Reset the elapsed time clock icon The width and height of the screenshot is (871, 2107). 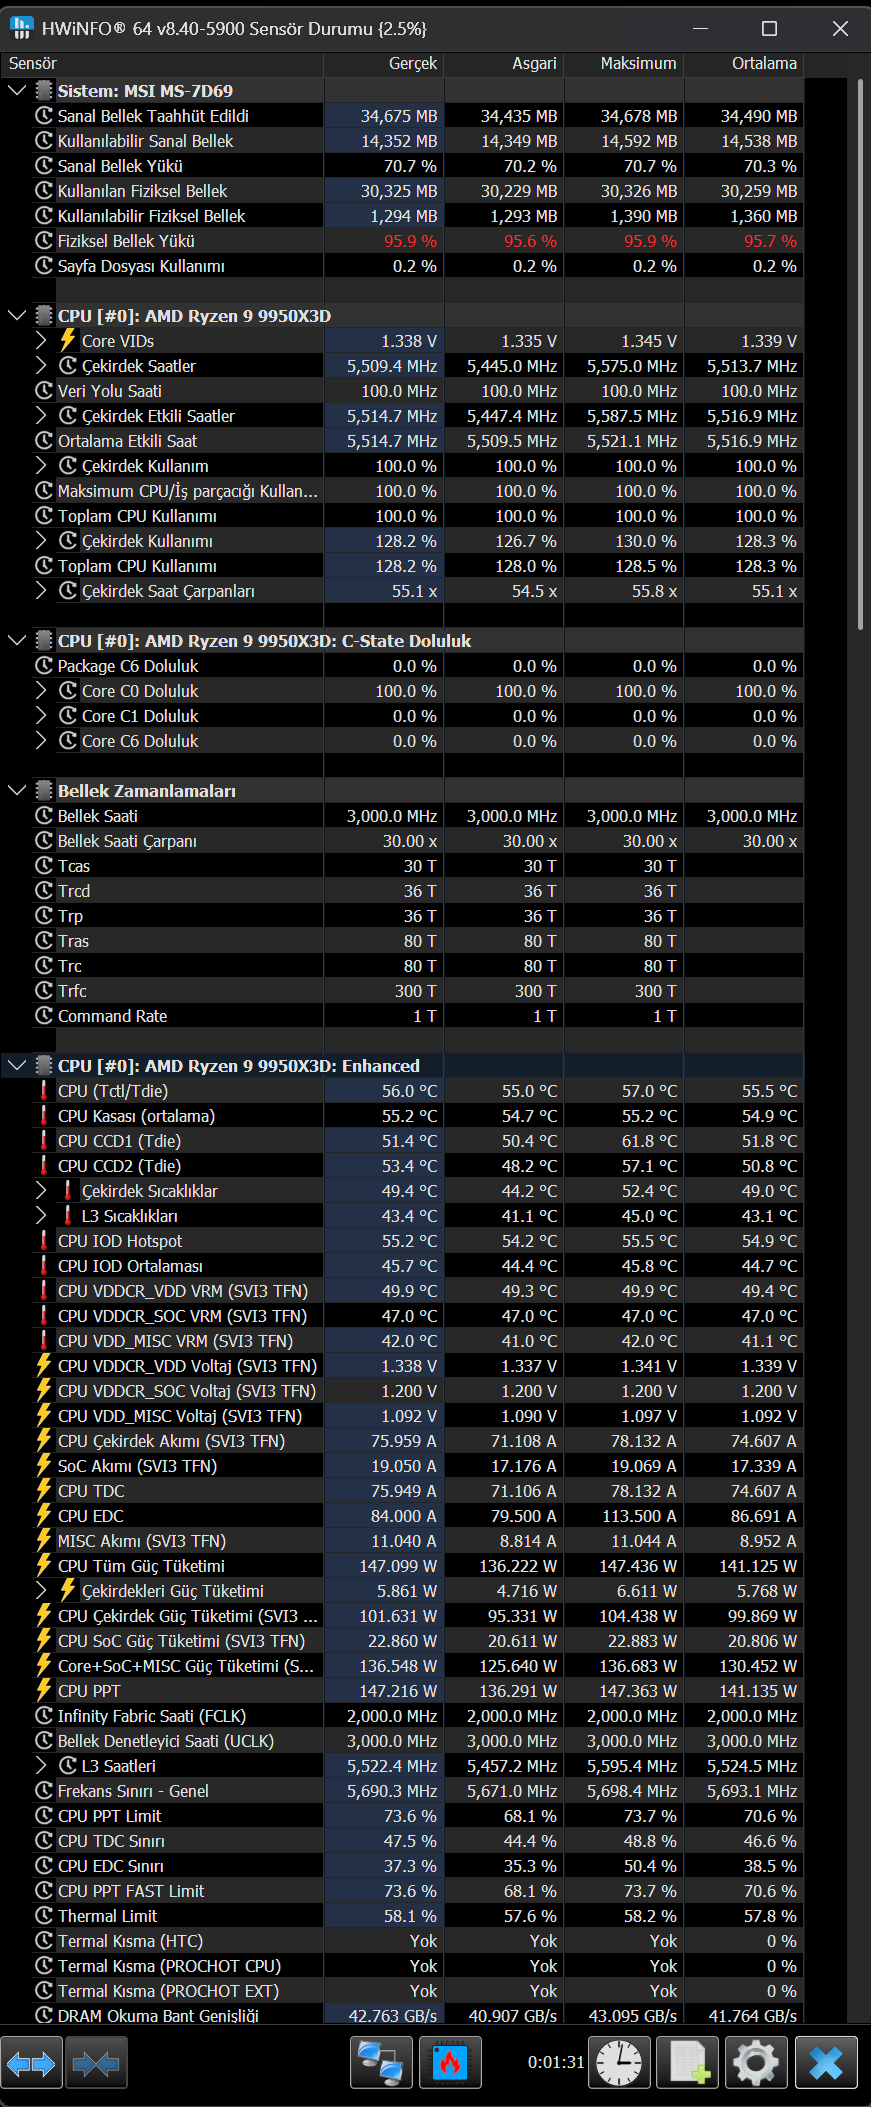point(619,2063)
